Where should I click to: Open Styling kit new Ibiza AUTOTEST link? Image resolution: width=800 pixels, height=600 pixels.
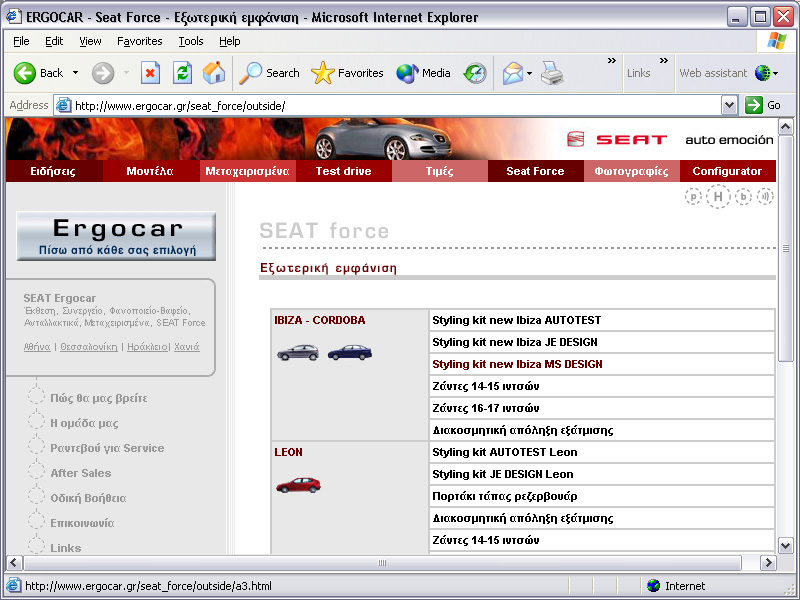[x=516, y=320]
